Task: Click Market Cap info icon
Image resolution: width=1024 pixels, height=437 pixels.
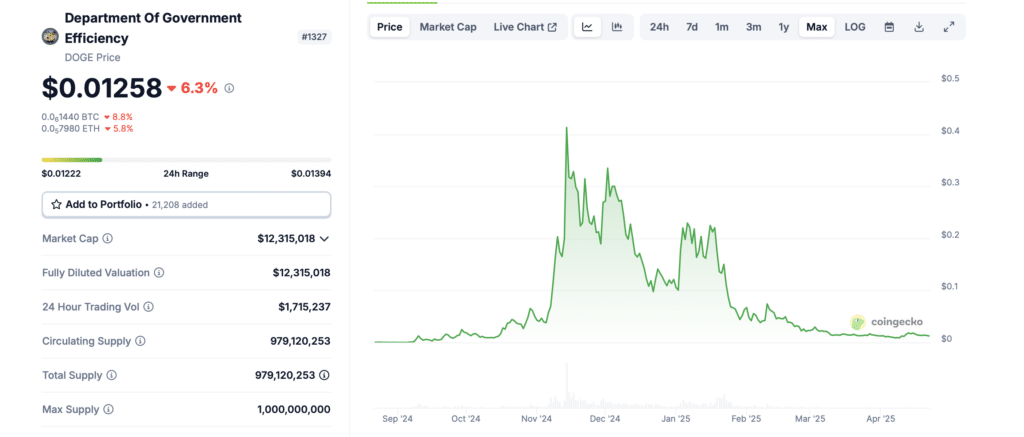Action: (108, 238)
